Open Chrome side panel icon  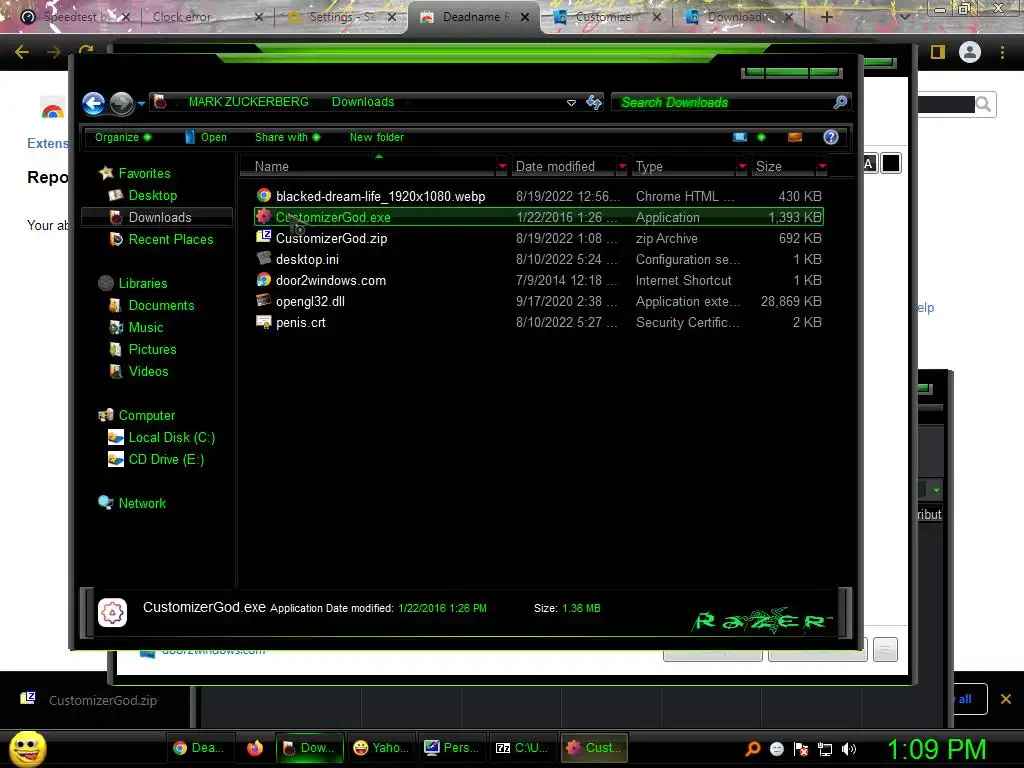pyautogui.click(x=938, y=52)
